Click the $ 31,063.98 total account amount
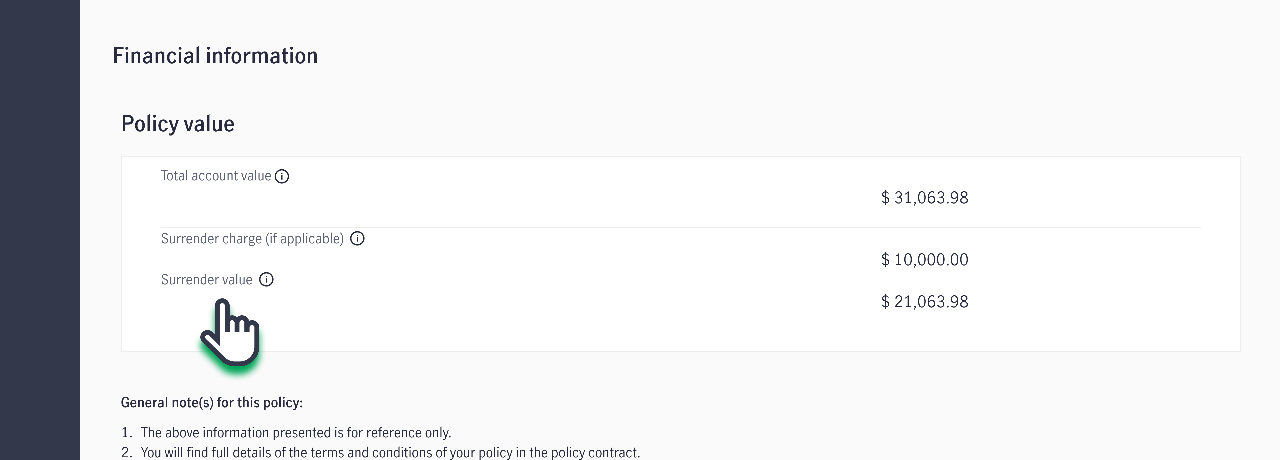Screen dimensions: 1280x460 pos(924,198)
